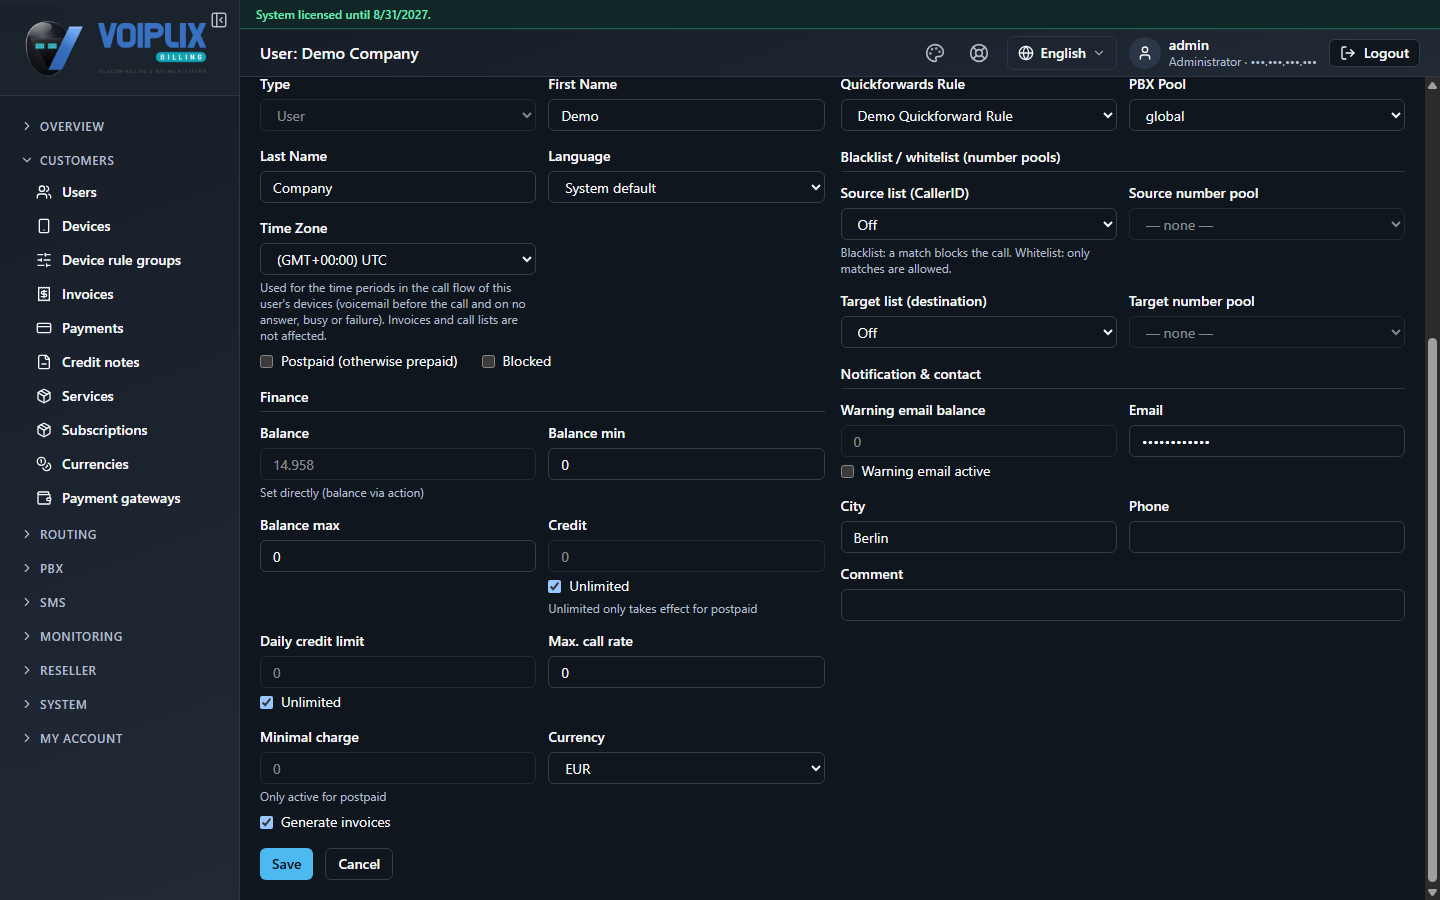Click the Currencies coins icon

pyautogui.click(x=44, y=464)
